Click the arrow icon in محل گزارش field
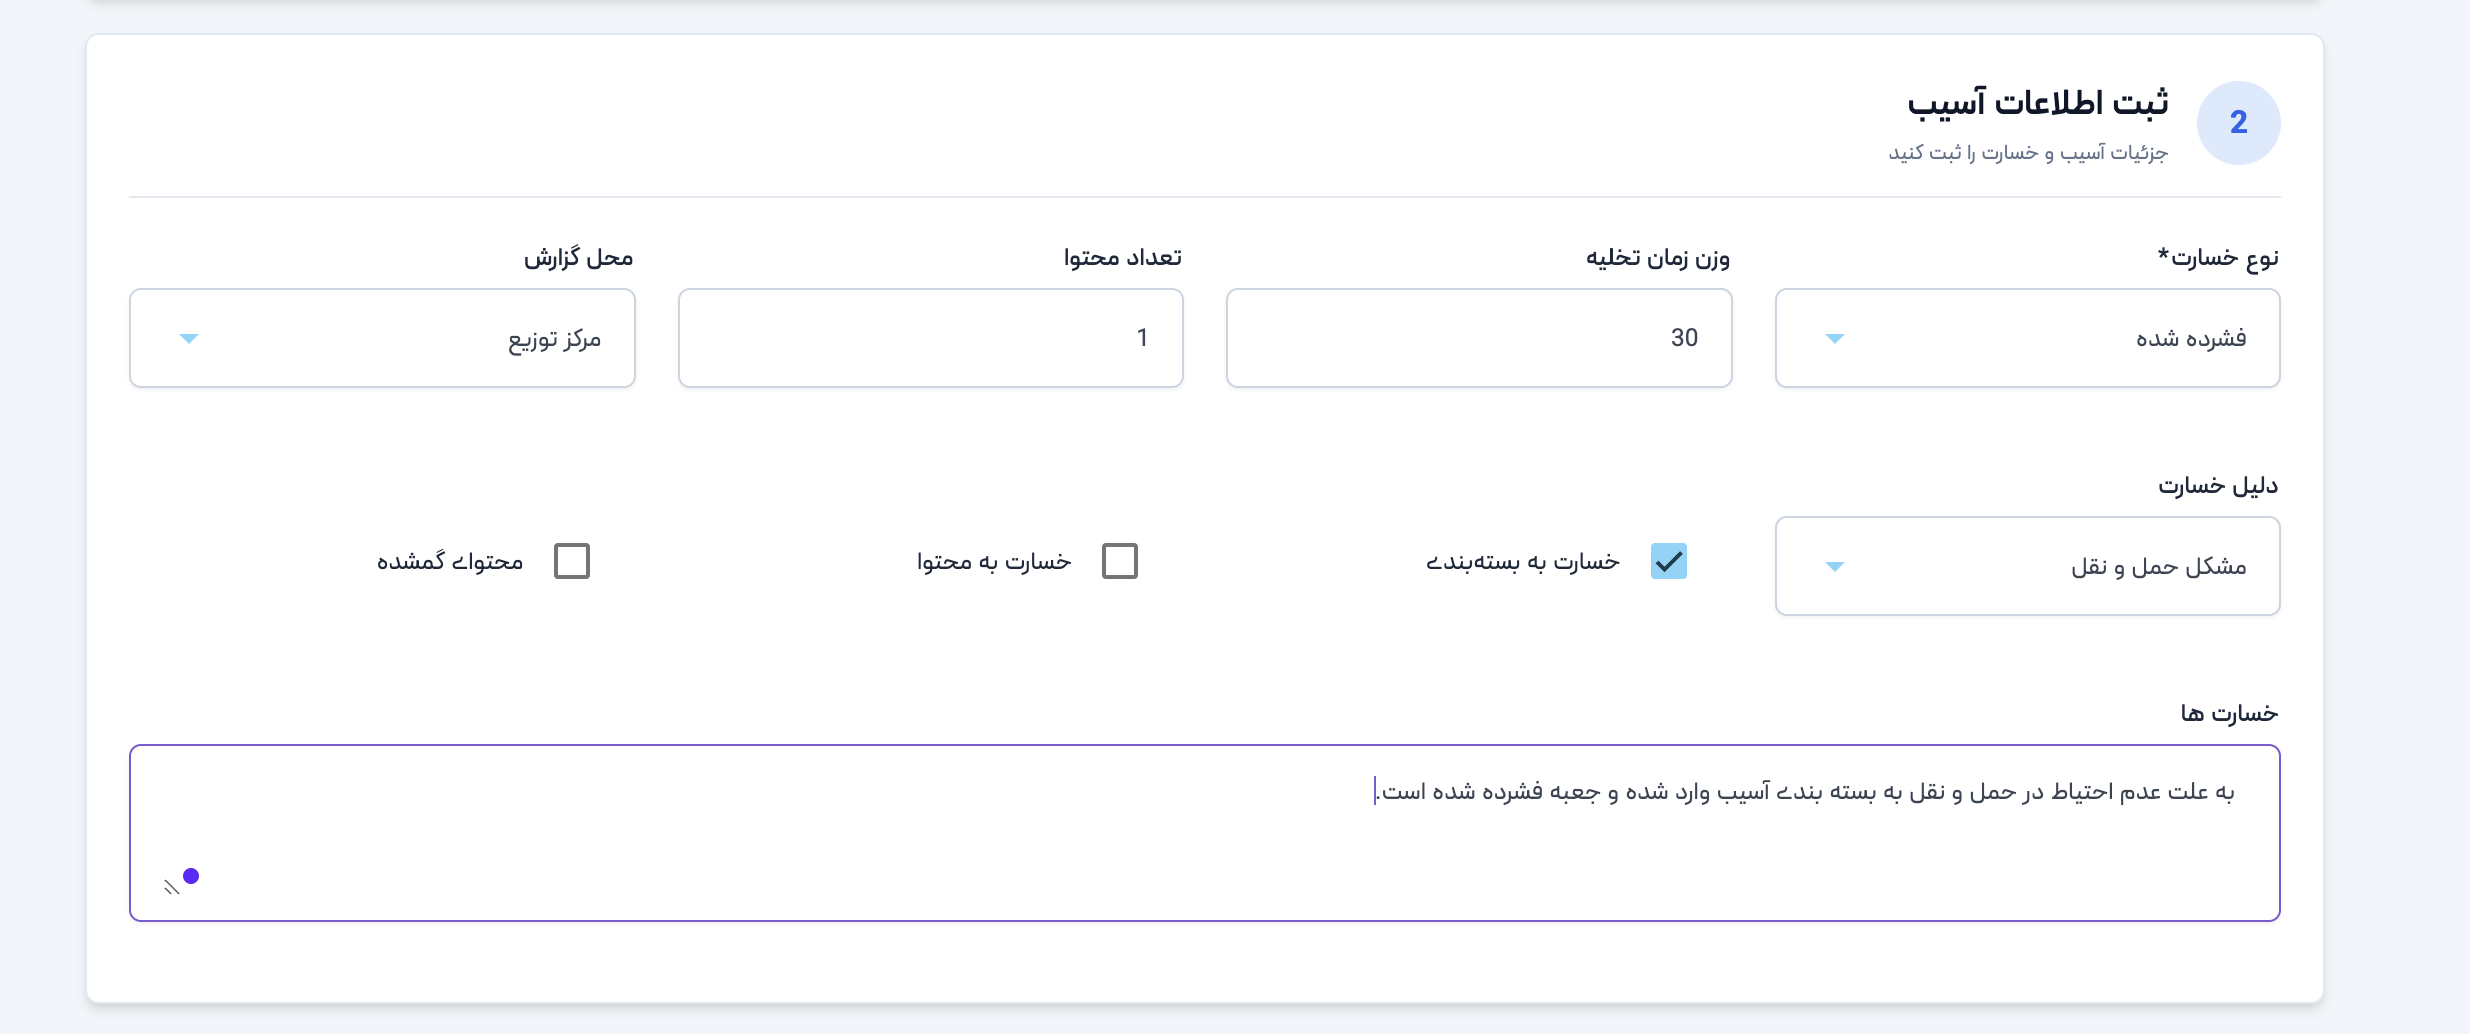This screenshot has height=1034, width=2470. (x=189, y=339)
